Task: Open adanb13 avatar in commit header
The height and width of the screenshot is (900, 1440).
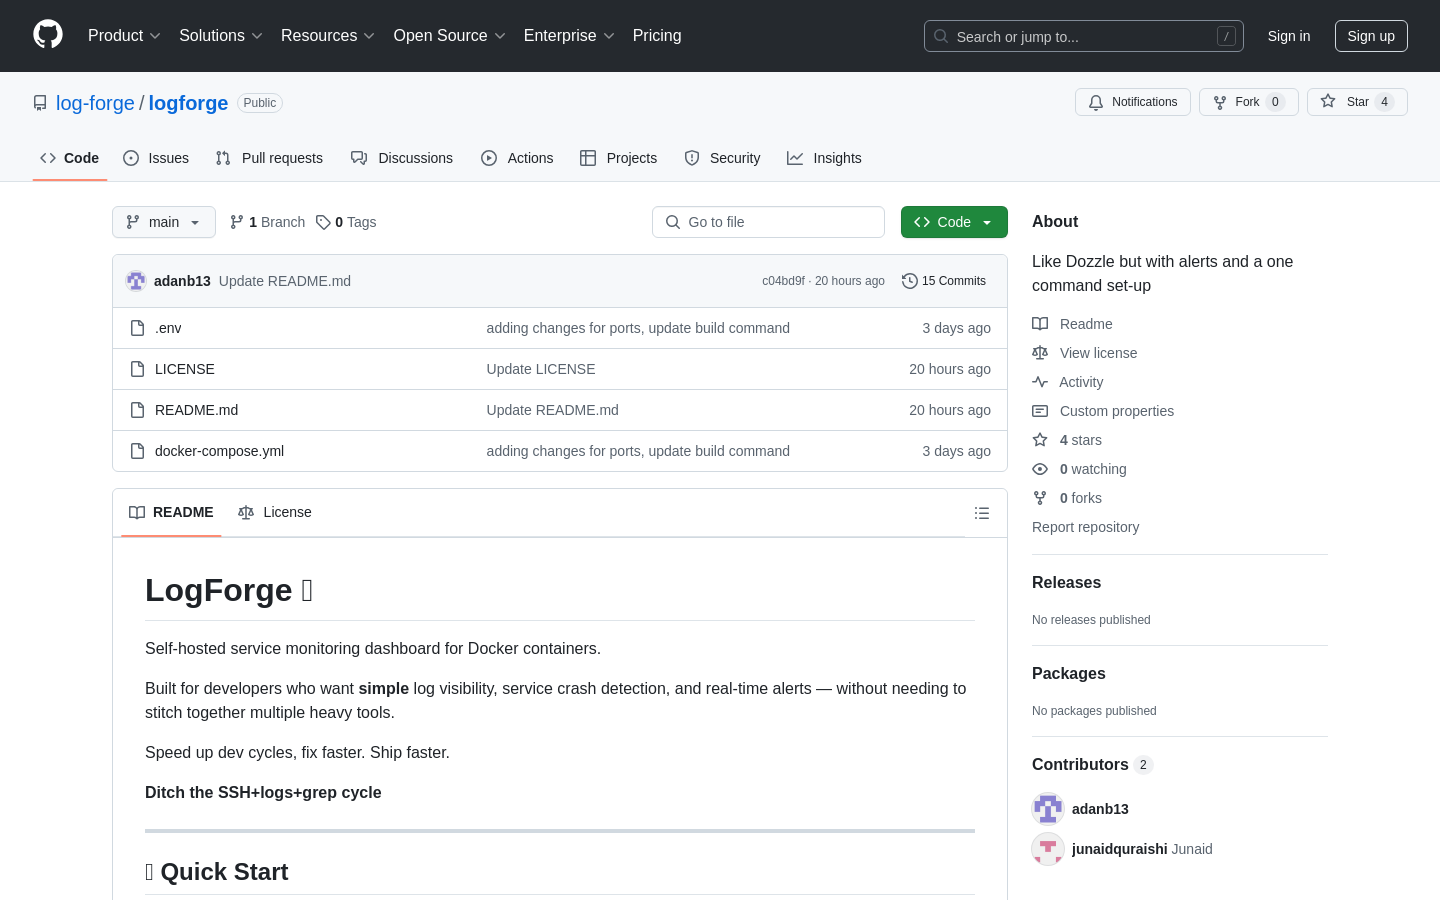Action: click(x=136, y=281)
